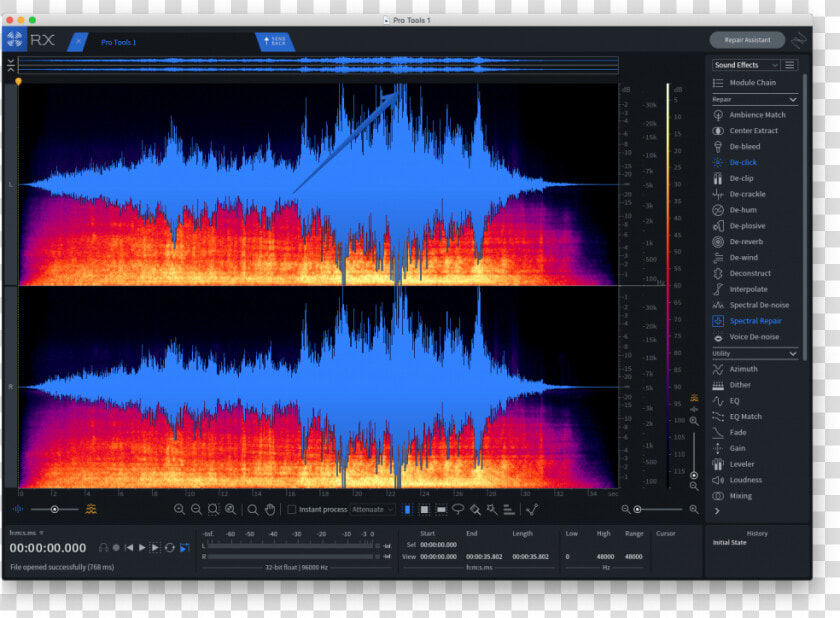Viewport: 840px width, 618px height.
Task: Expand more modules chevron below Mixing
Action: coord(717,511)
